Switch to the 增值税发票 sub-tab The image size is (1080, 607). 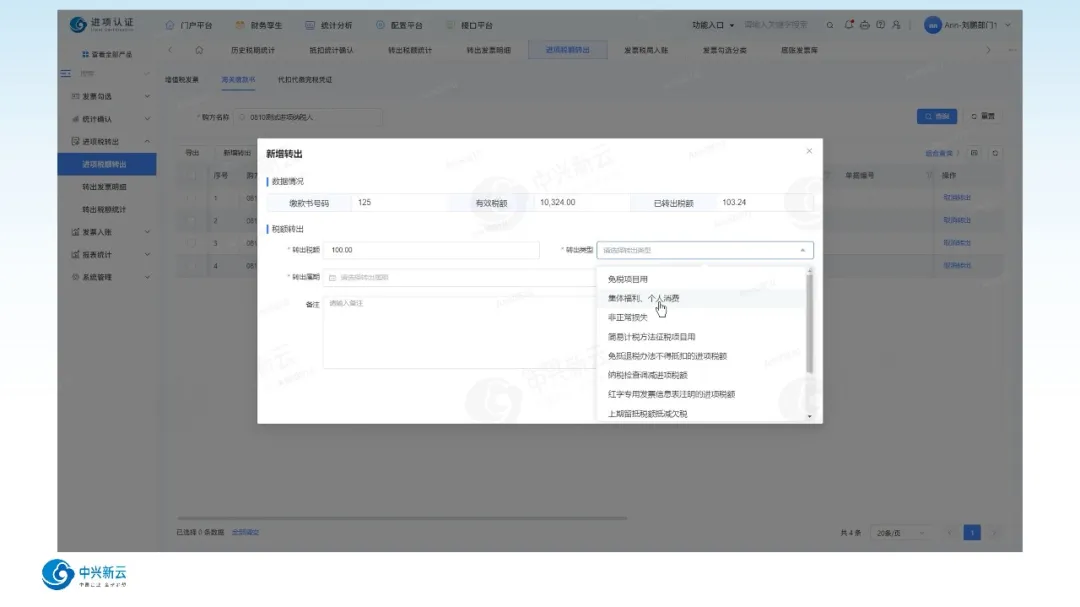[182, 79]
